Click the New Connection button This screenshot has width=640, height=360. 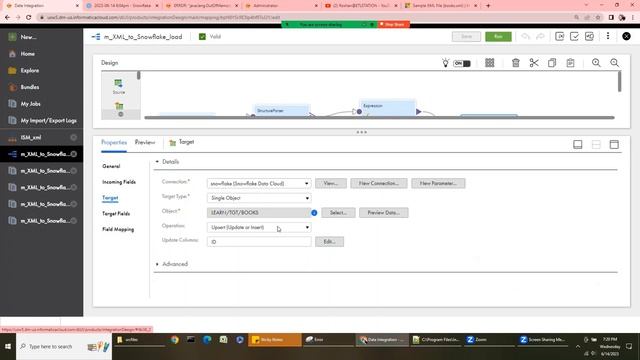click(x=379, y=183)
